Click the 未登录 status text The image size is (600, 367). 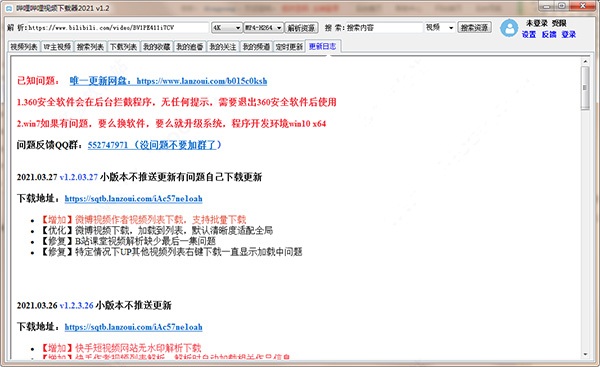(536, 23)
